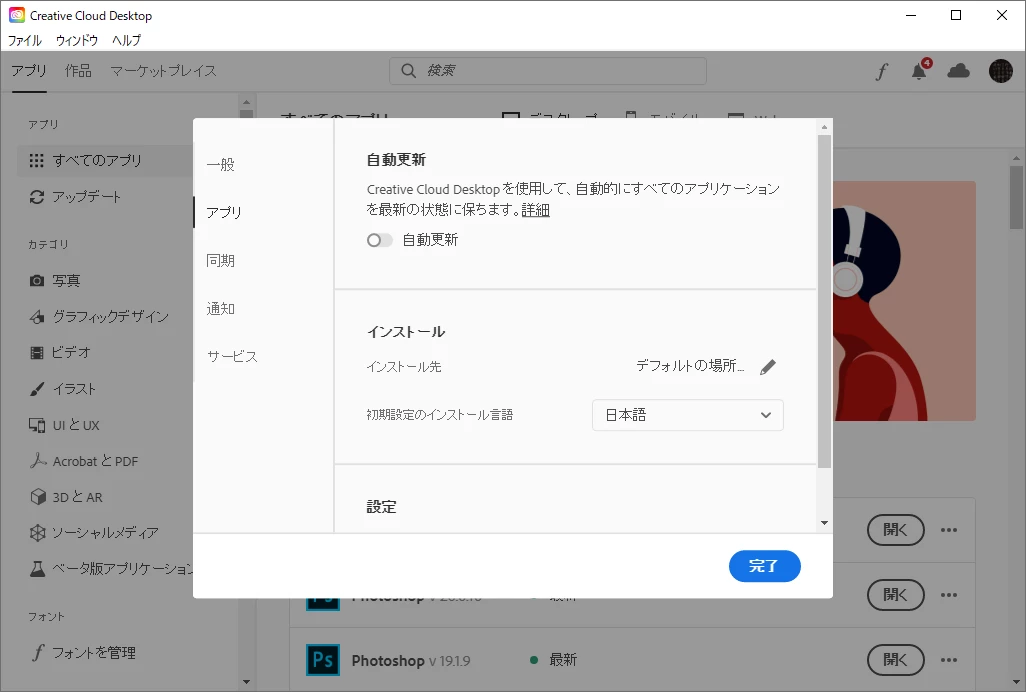Switch to the マーケットプレイス tab
The image size is (1026, 692).
click(x=163, y=71)
